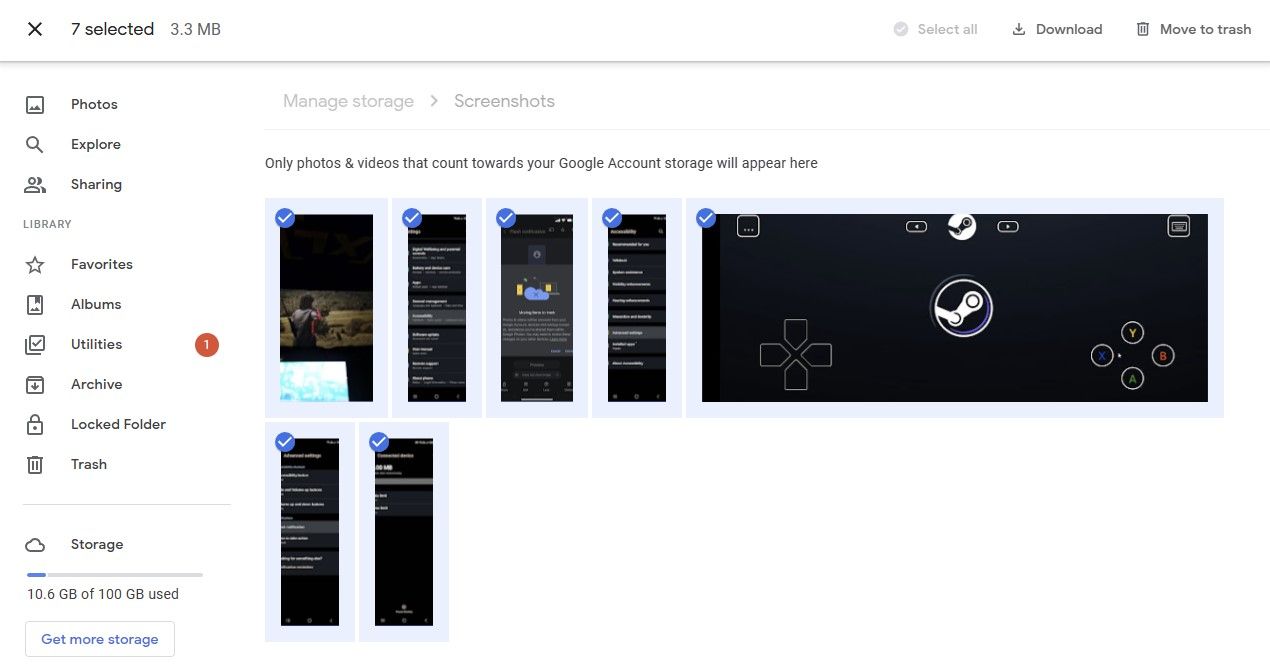This screenshot has height=669, width=1270.
Task: Enable Select all photos
Action: point(934,29)
